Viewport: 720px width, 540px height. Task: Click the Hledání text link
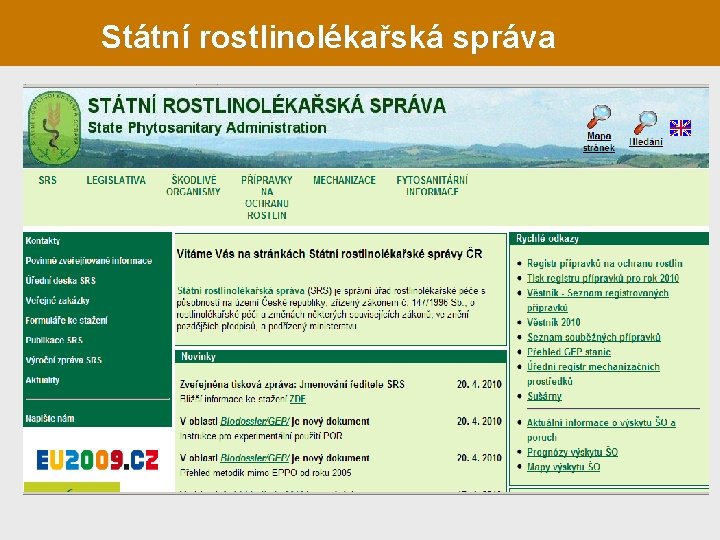click(646, 142)
